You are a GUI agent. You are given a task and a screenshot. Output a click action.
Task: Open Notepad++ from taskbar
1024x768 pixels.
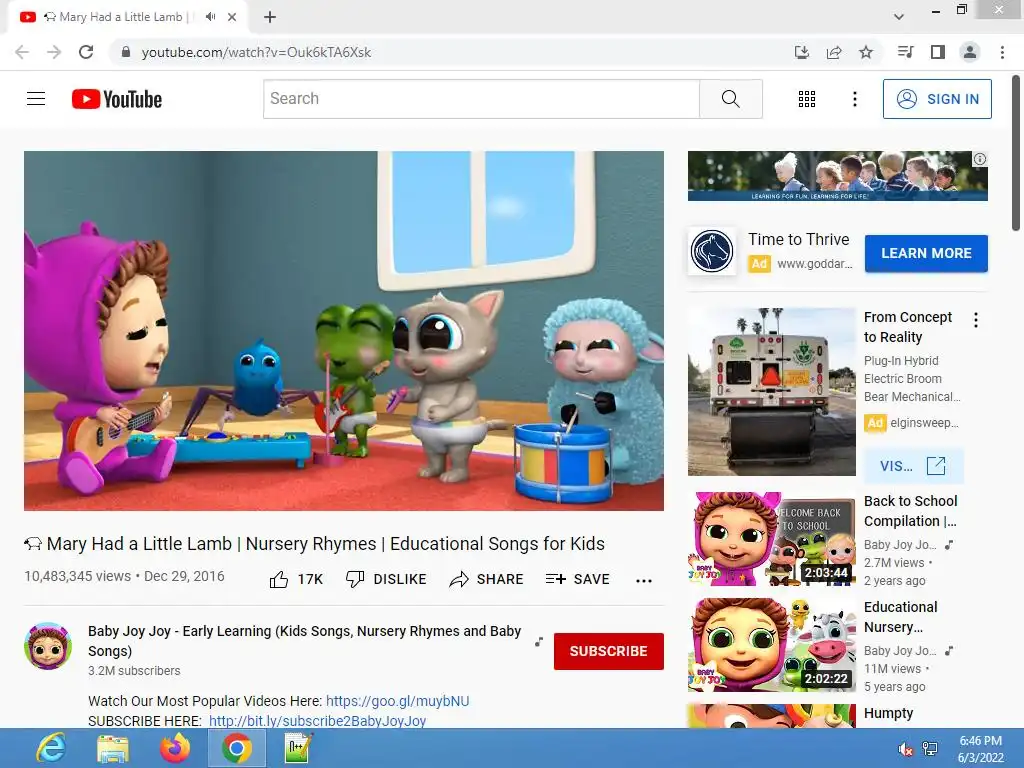298,748
